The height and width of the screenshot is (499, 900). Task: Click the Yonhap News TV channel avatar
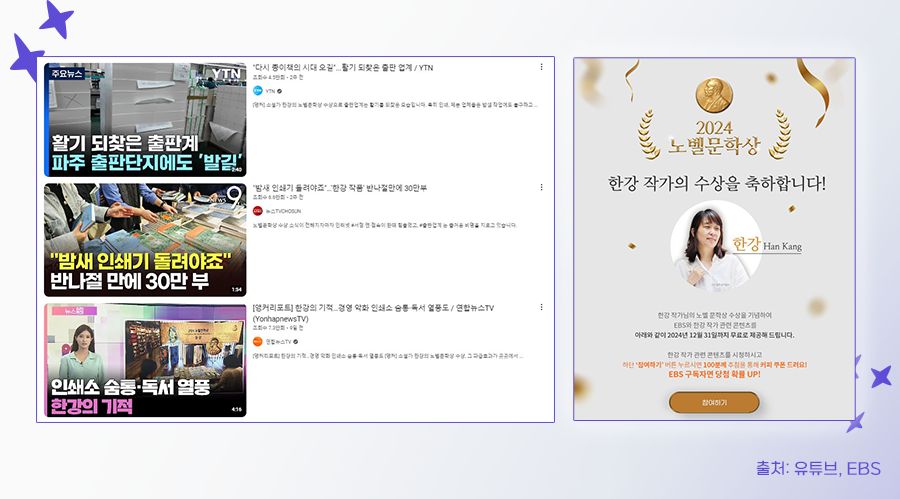258,342
